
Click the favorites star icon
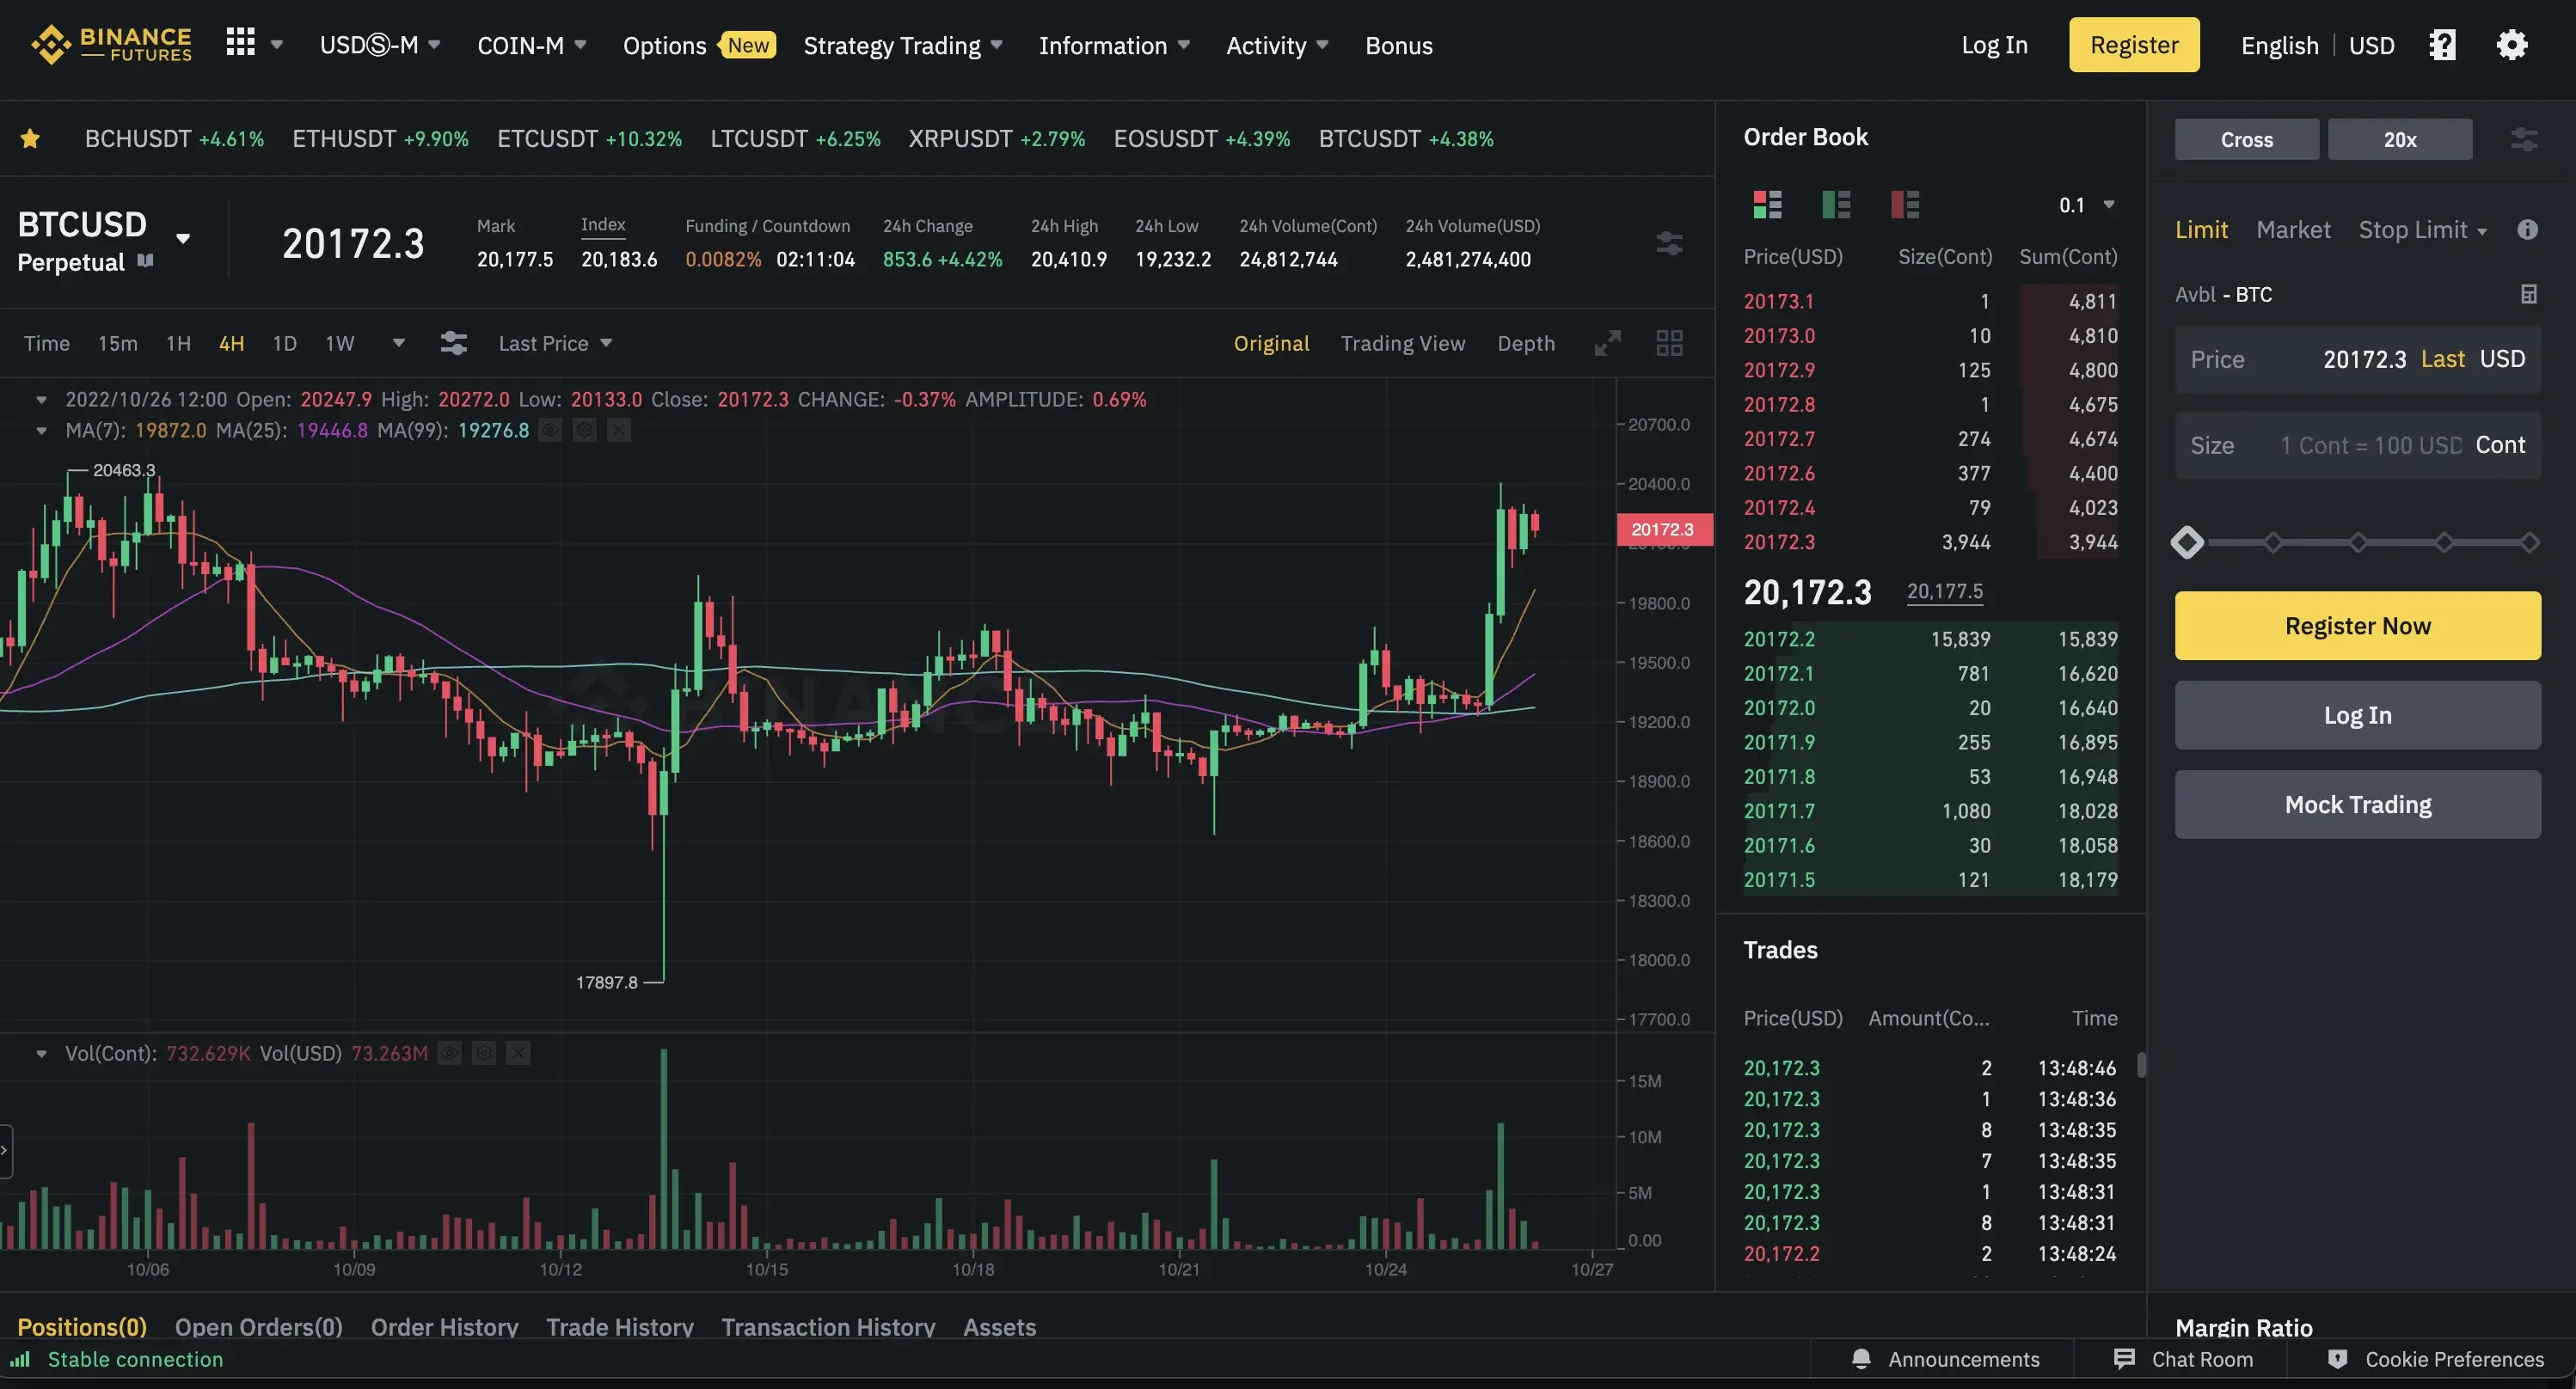pos(30,139)
